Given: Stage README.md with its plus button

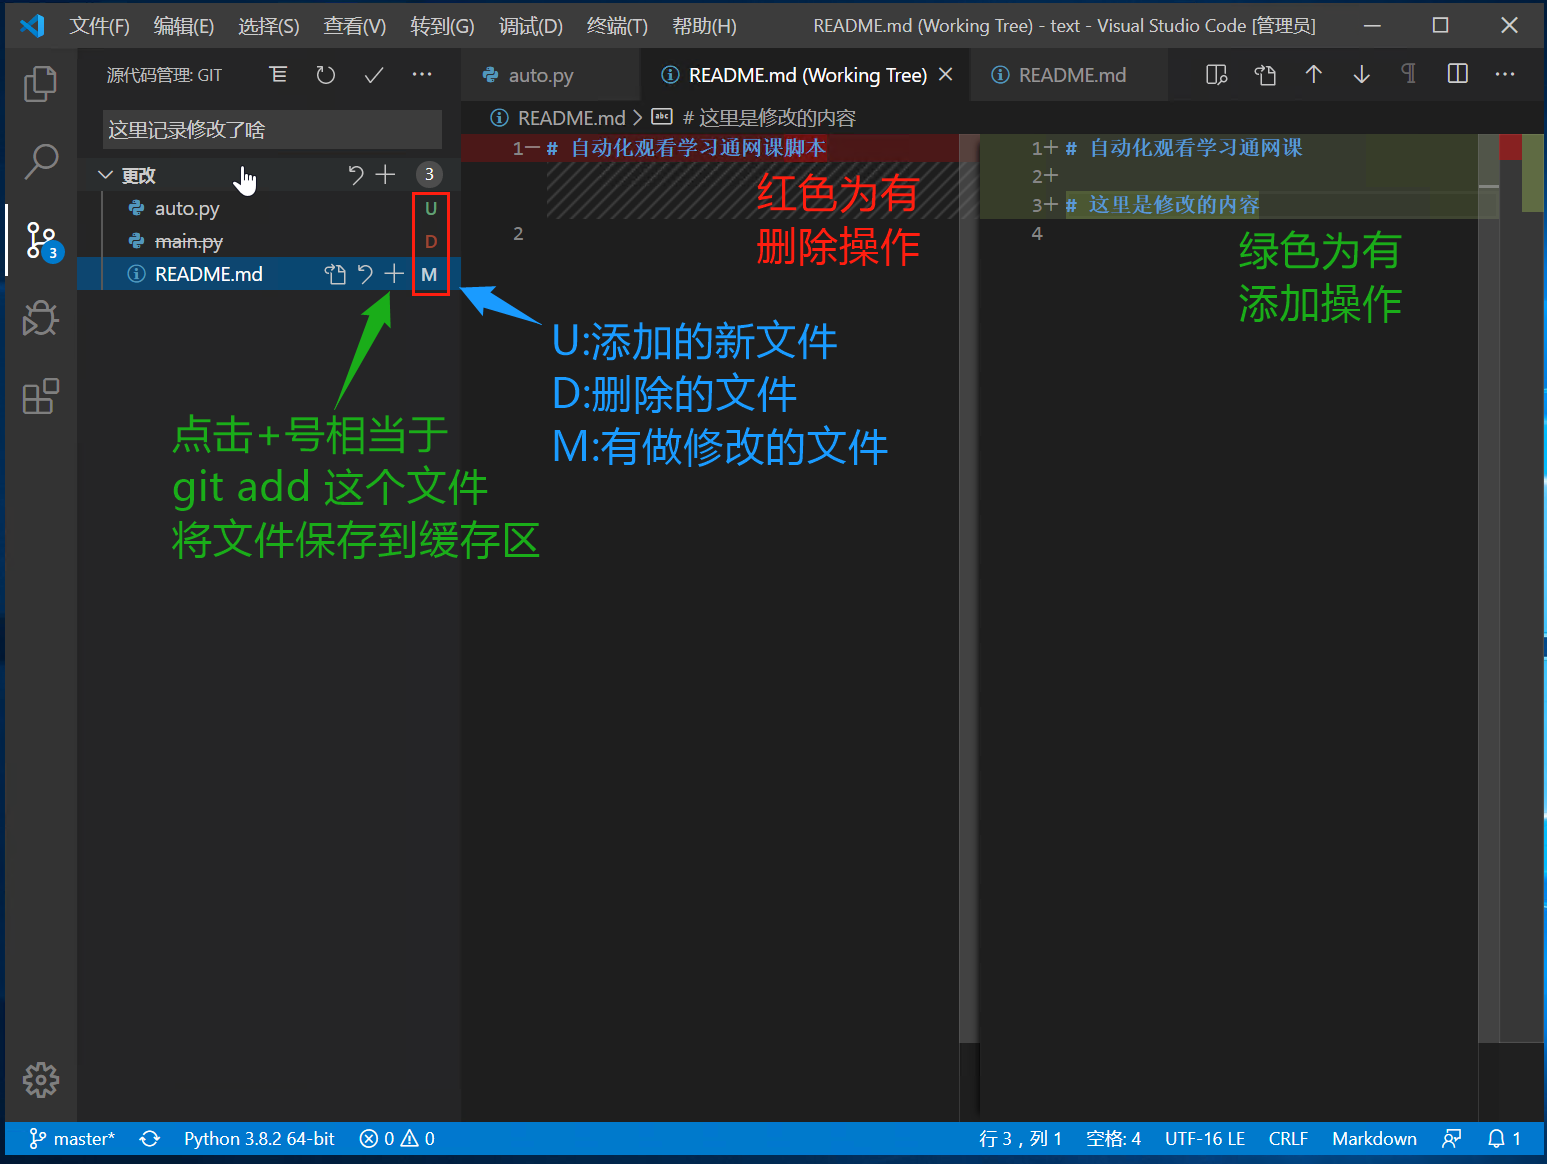Looking at the screenshot, I should (x=394, y=273).
